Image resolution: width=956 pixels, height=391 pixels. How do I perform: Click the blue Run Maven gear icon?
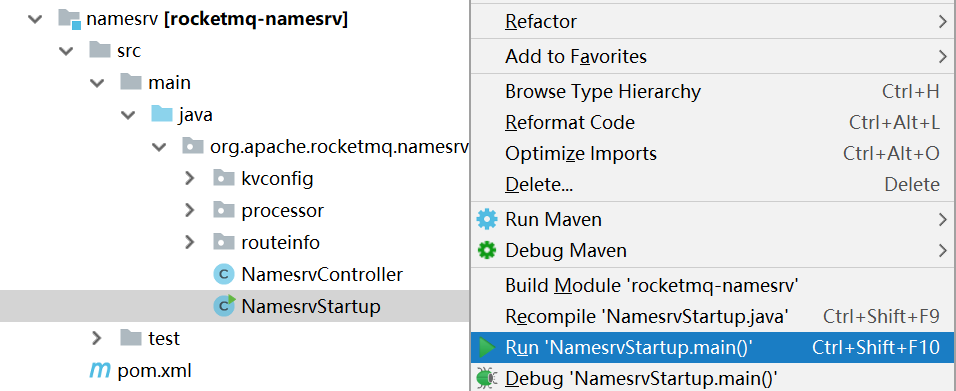coord(487,219)
